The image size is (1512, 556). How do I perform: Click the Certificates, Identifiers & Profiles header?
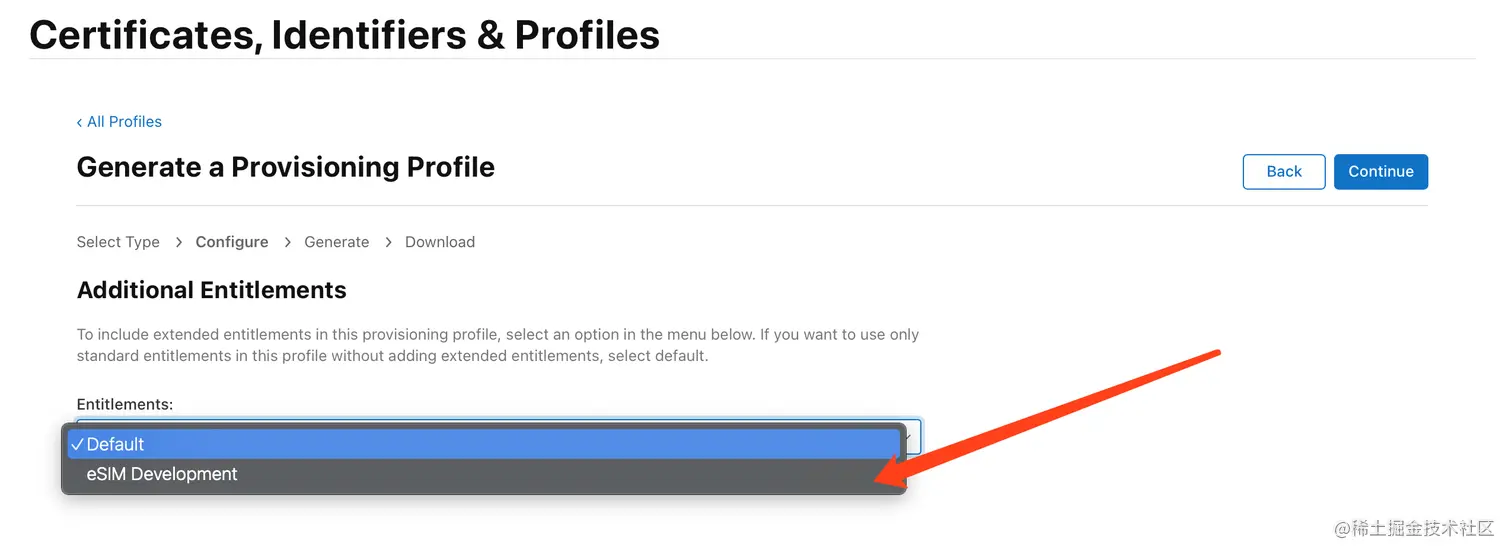click(x=345, y=34)
